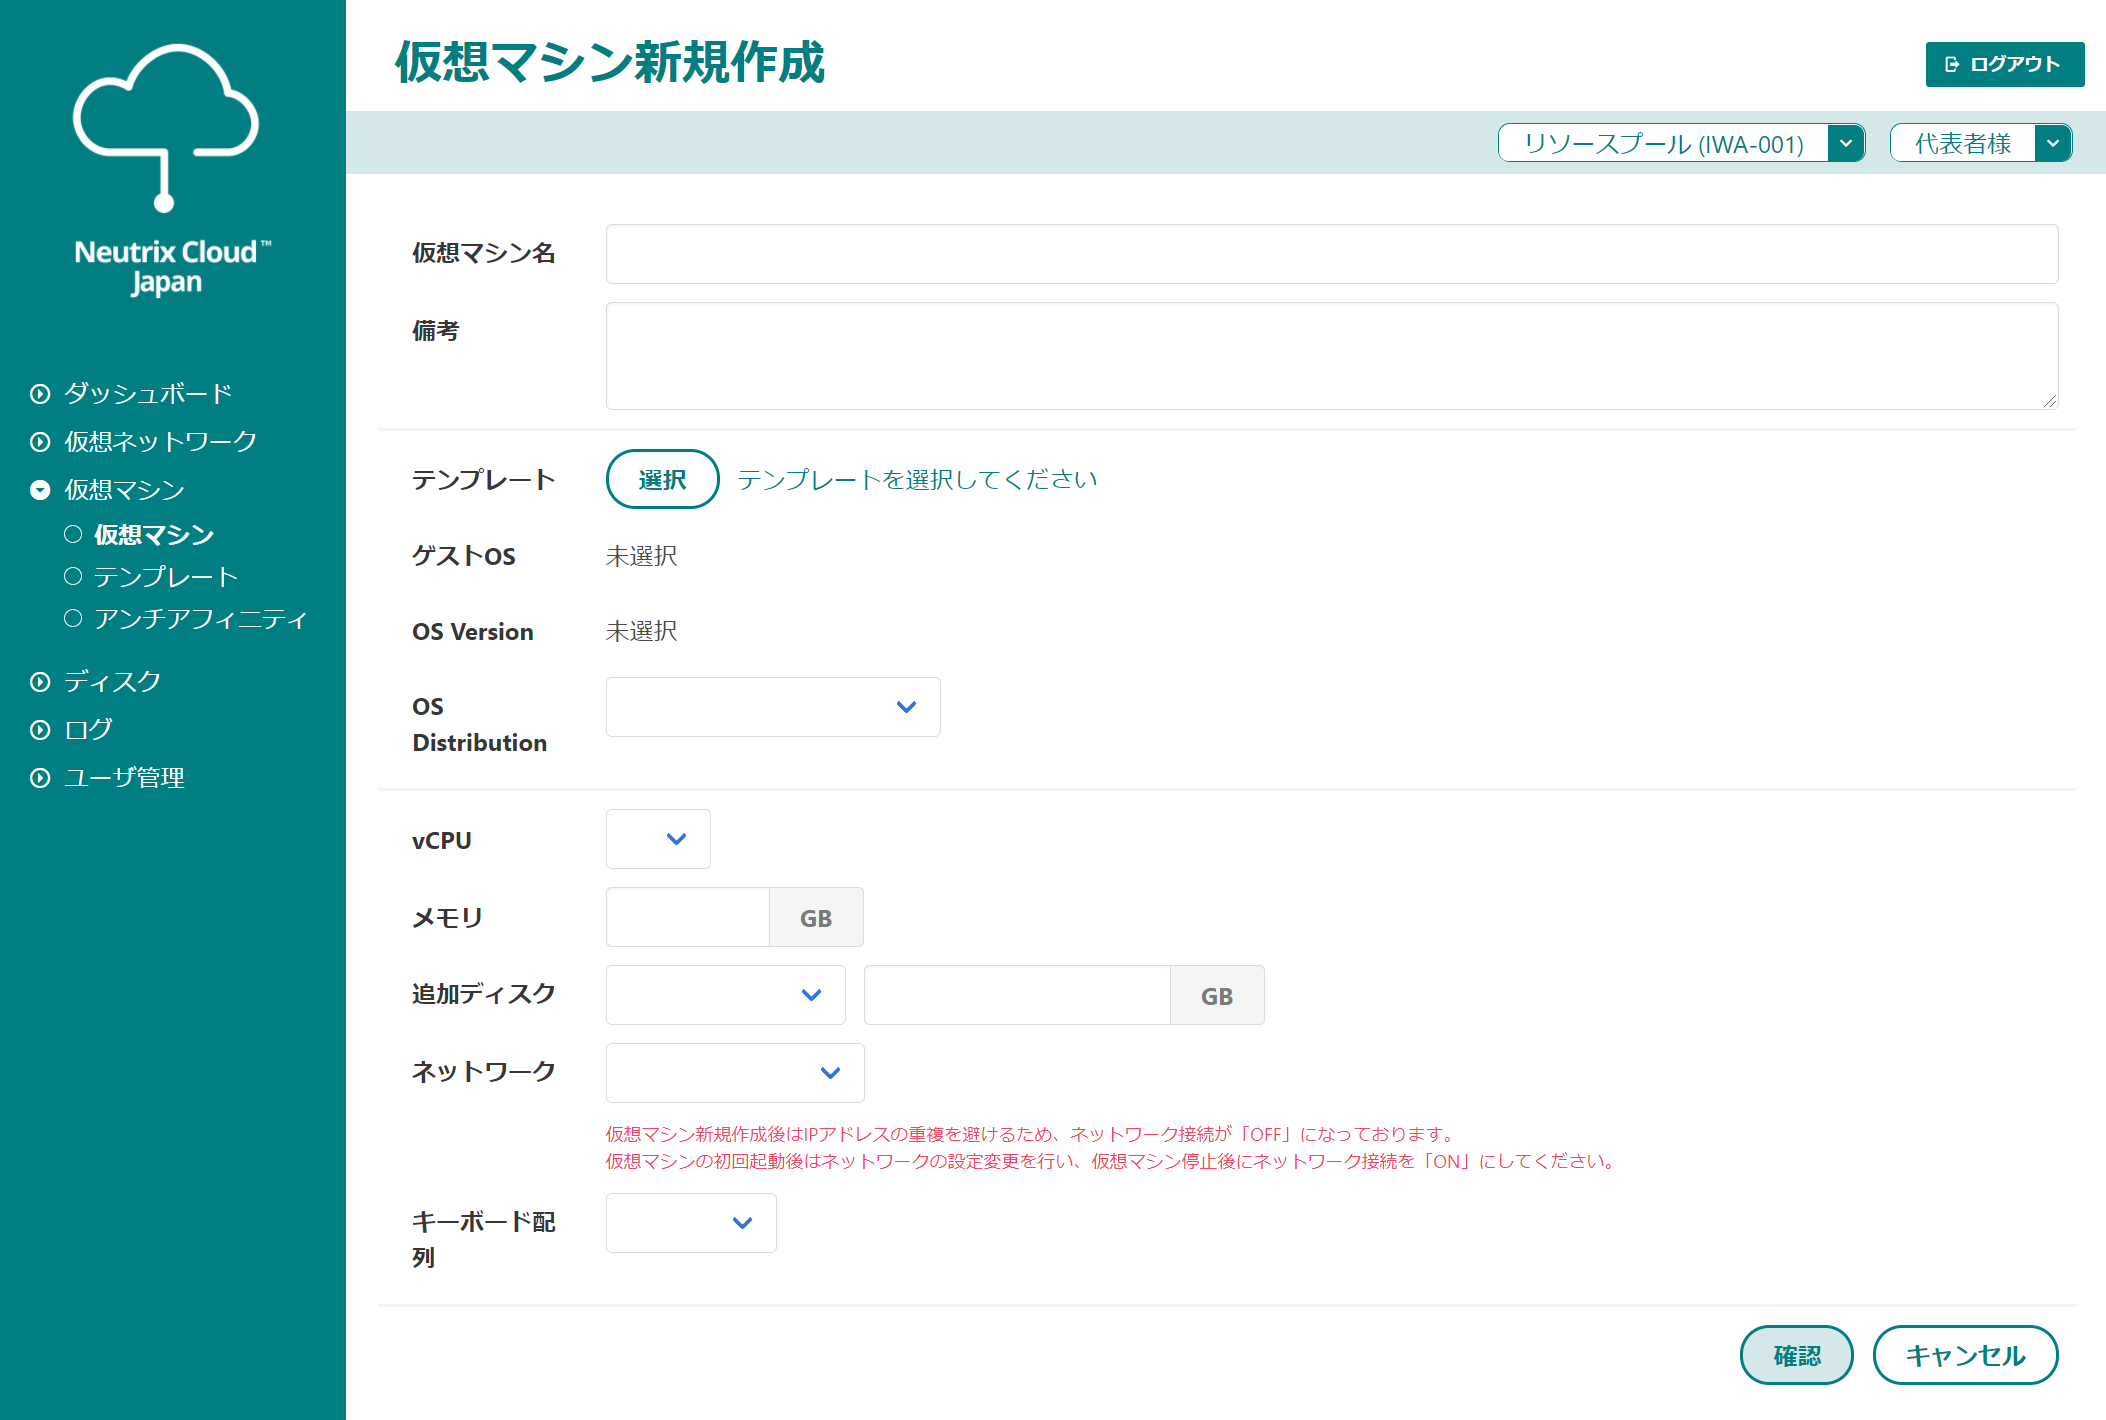Open the リソースプール (IWA-001) dropdown

(x=1681, y=143)
